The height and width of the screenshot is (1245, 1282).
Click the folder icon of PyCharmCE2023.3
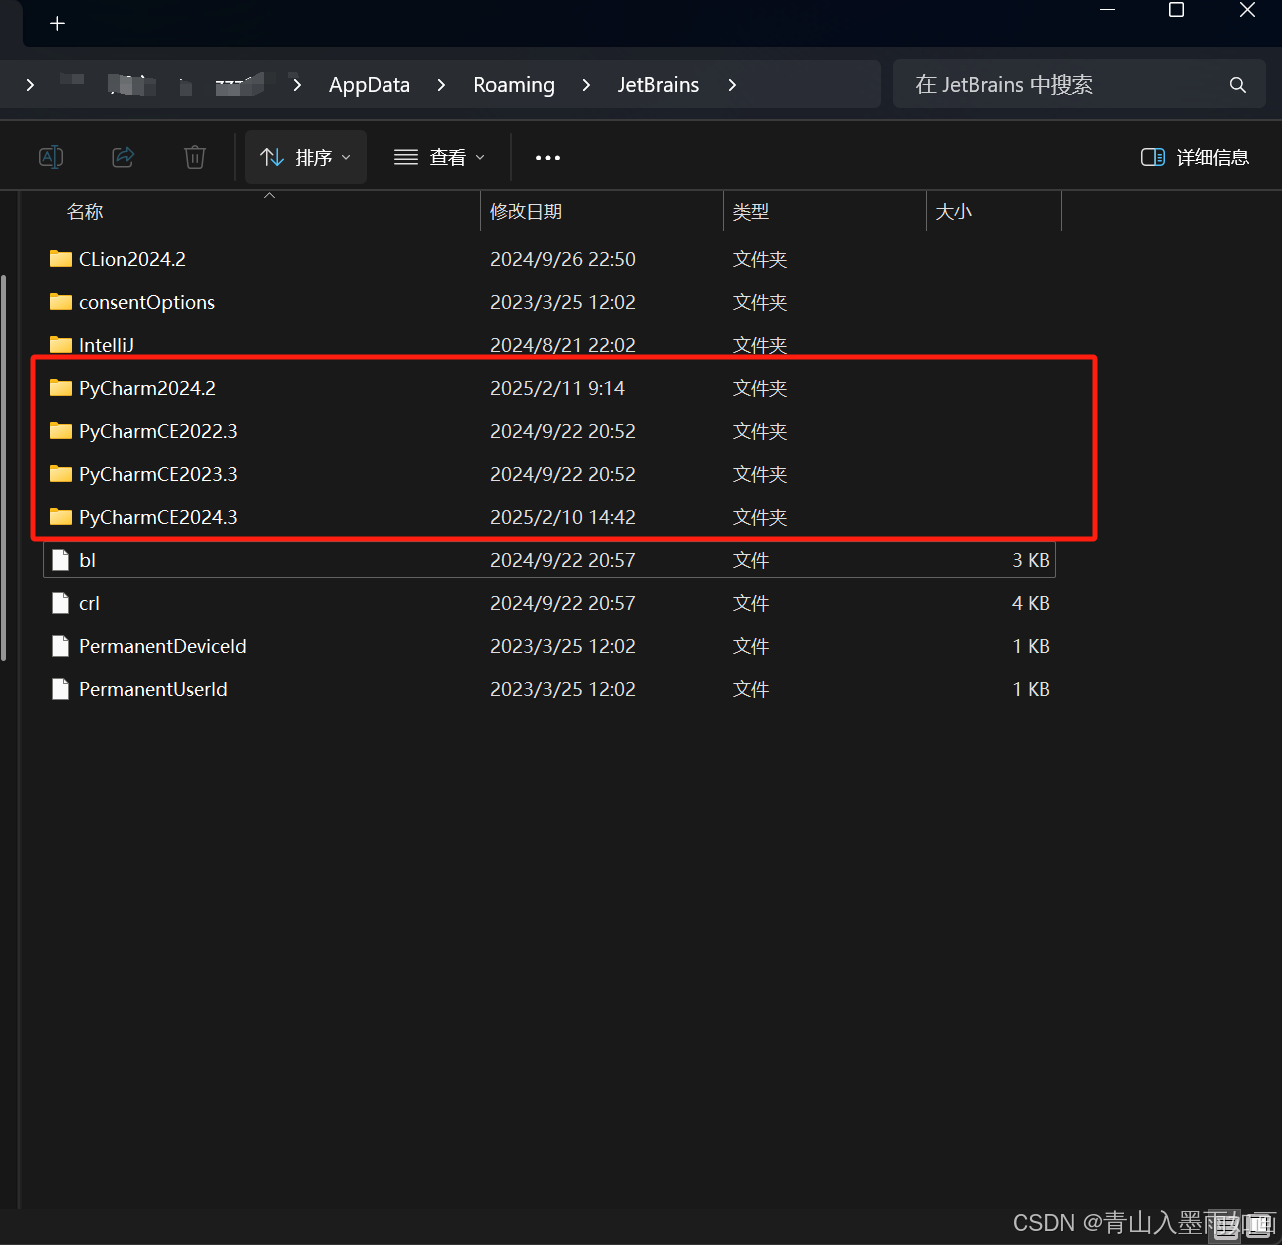click(61, 474)
